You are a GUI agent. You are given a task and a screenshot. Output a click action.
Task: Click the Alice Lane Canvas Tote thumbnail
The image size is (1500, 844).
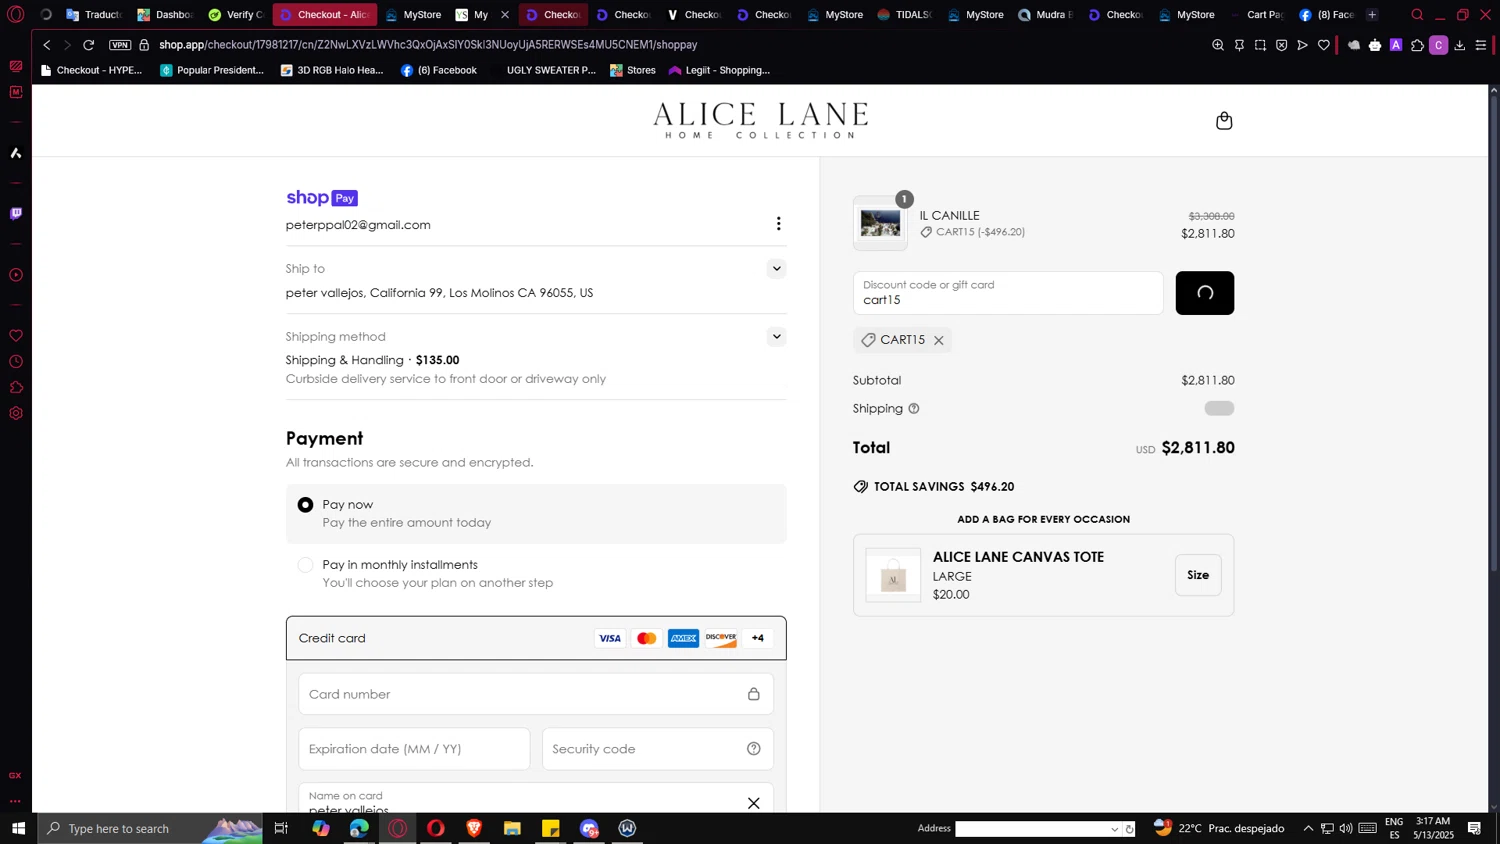click(893, 575)
